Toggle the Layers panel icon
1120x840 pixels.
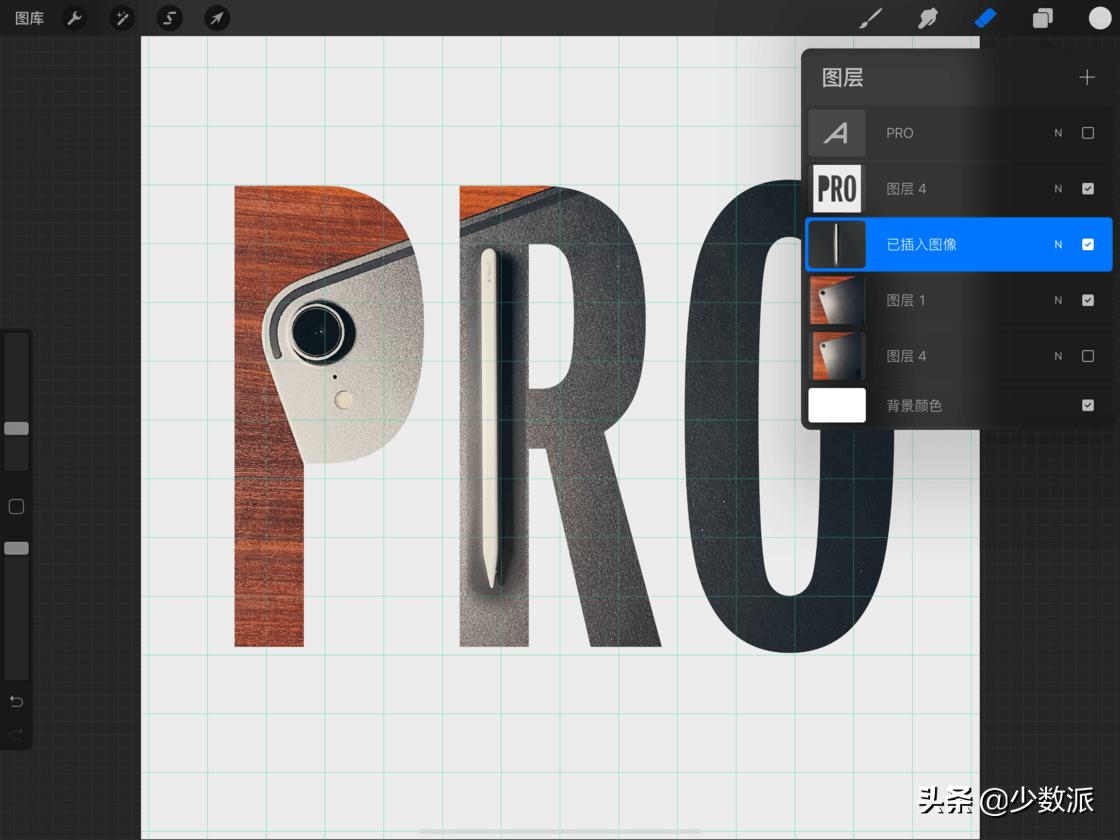[1043, 18]
